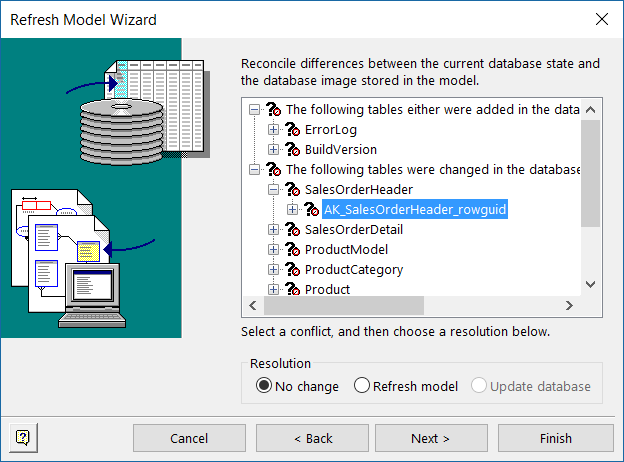Select the No change resolution option
Image resolution: width=624 pixels, height=462 pixels.
pos(264,386)
